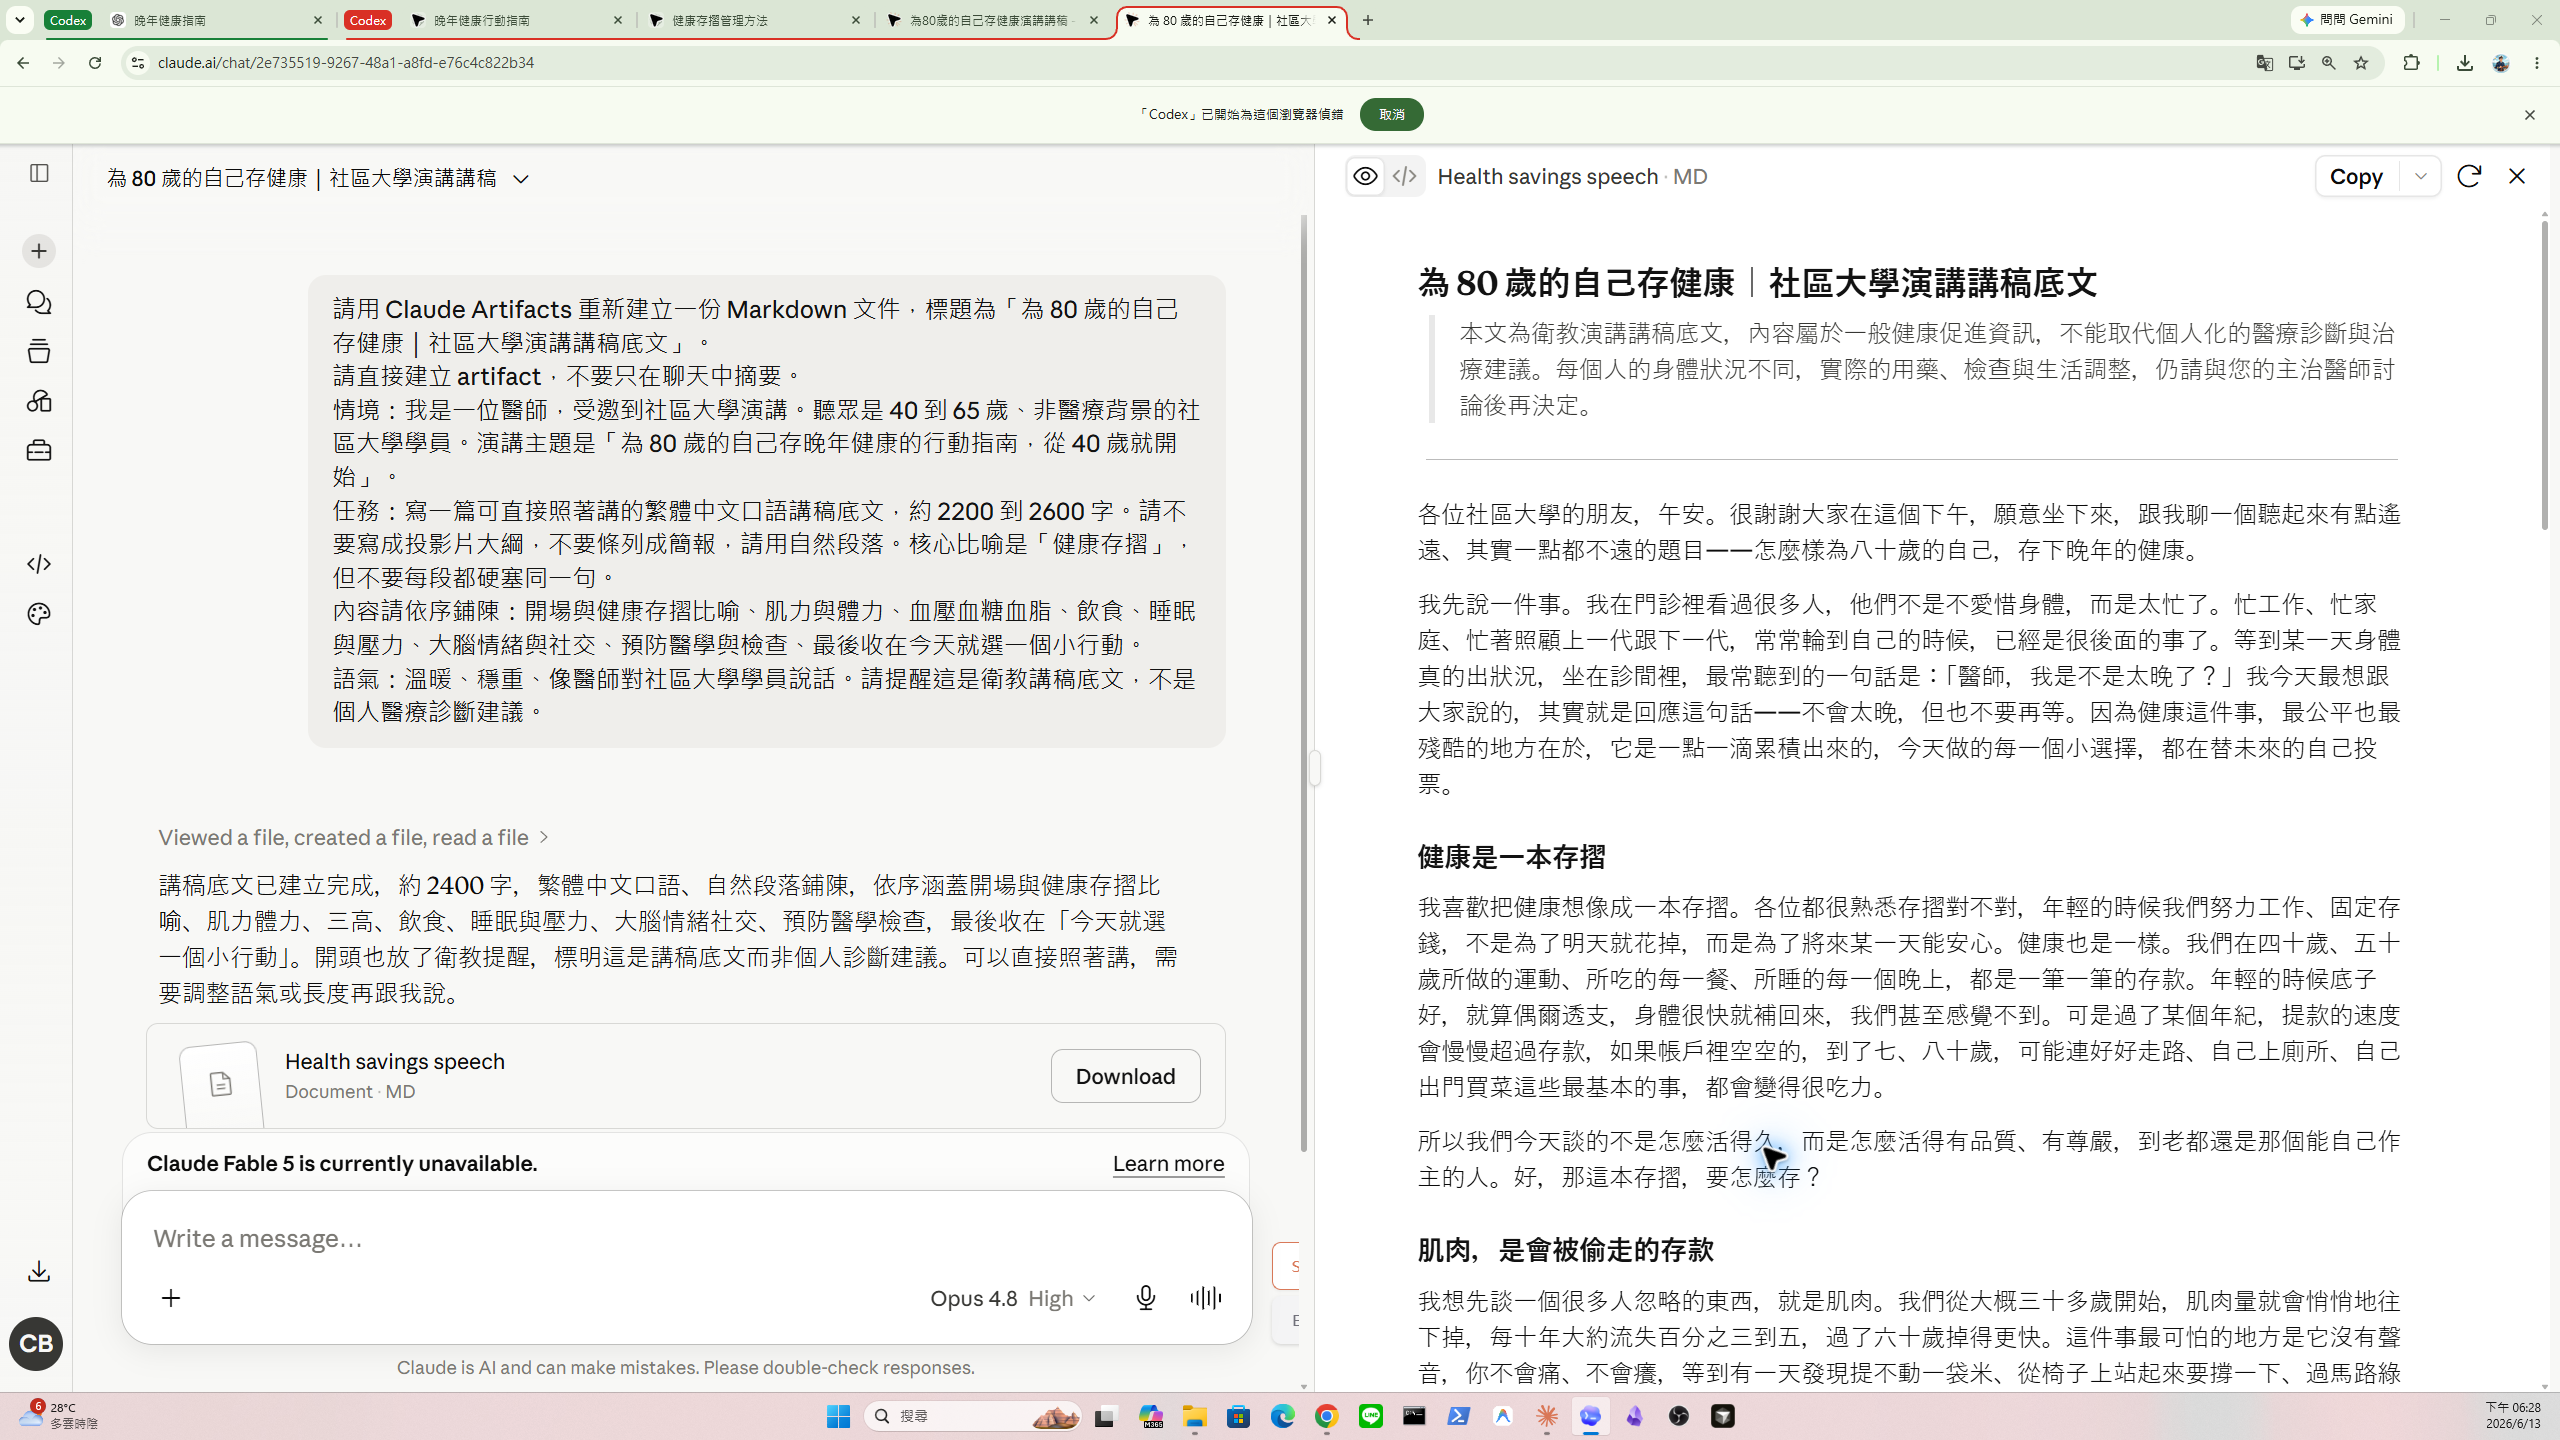Switch to the 晚年健康行動指南 tab

pos(517,20)
